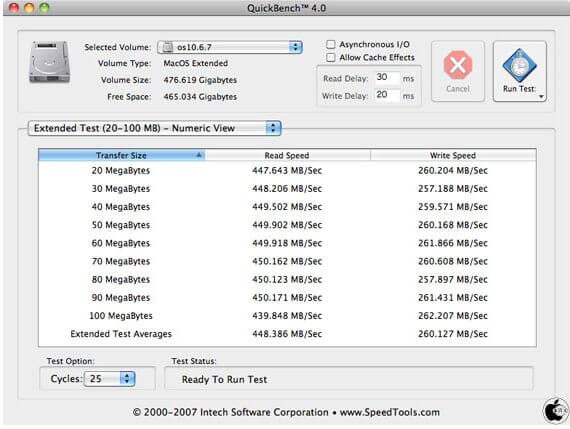Viewport: 570px width, 429px height.
Task: Click the MacOS Extended volume type text
Action: tap(196, 63)
